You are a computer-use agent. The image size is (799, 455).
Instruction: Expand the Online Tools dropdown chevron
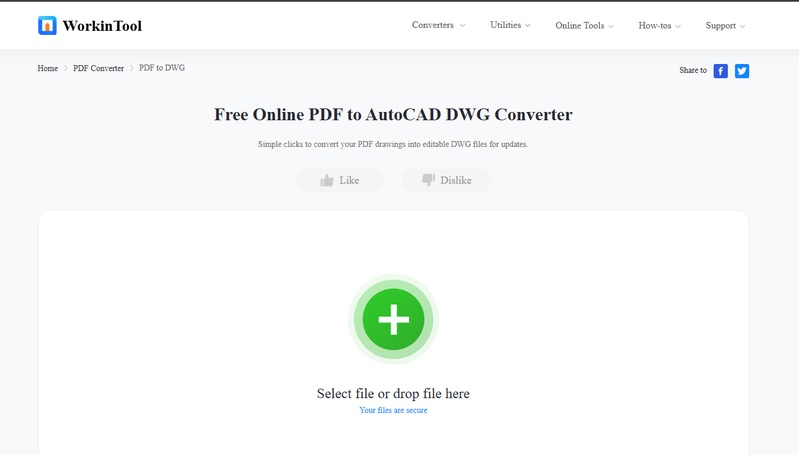click(611, 26)
